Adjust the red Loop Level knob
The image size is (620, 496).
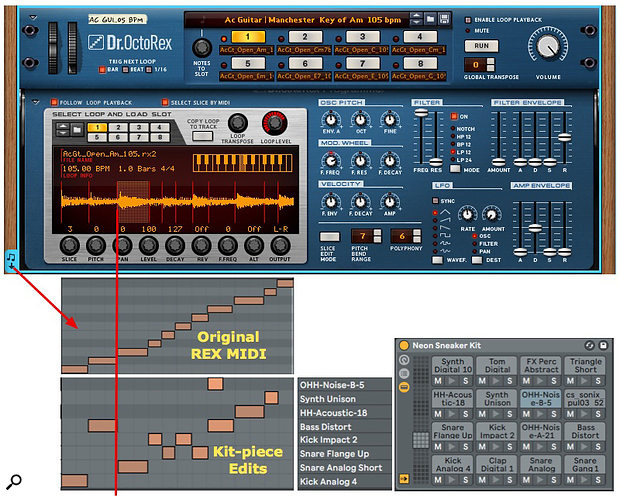(275, 123)
